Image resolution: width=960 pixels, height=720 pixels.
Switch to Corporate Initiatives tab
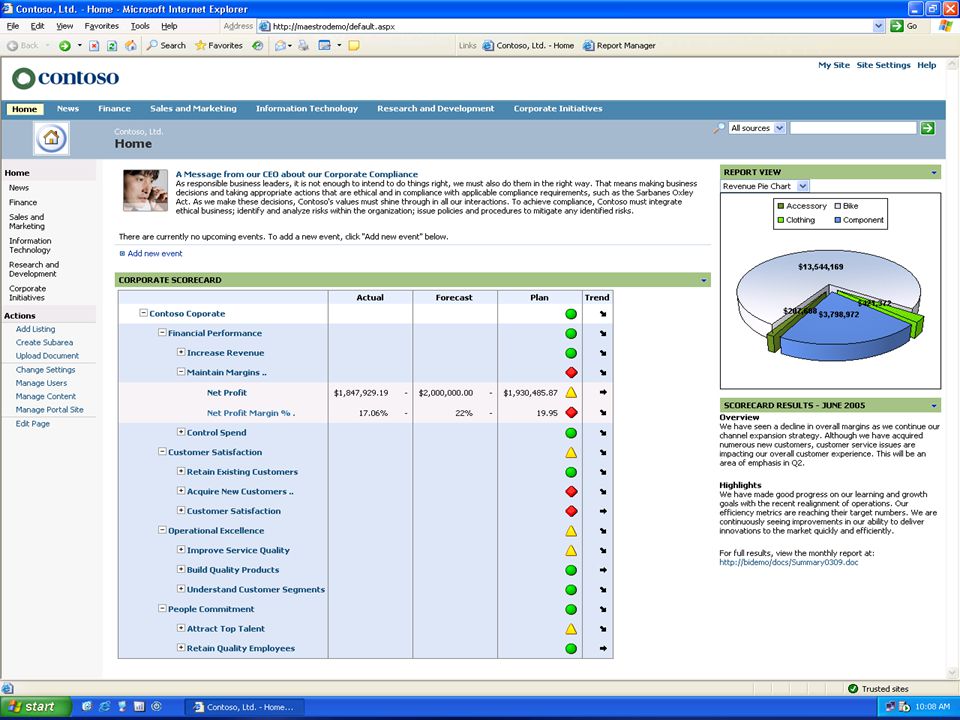pyautogui.click(x=558, y=108)
